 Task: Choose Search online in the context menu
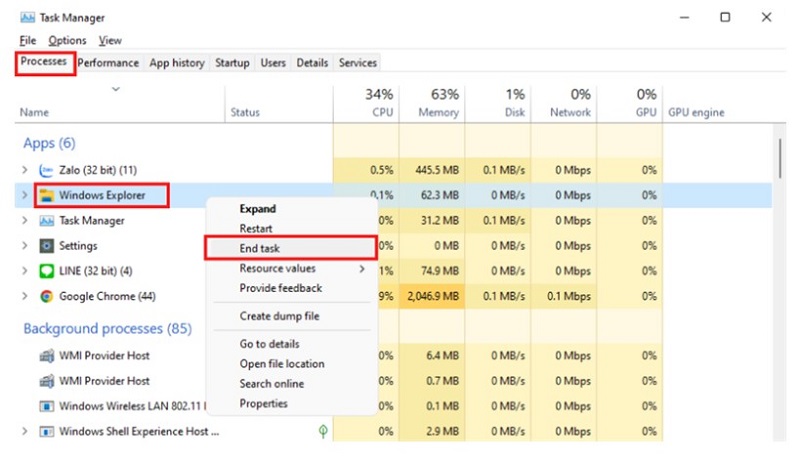tap(272, 384)
